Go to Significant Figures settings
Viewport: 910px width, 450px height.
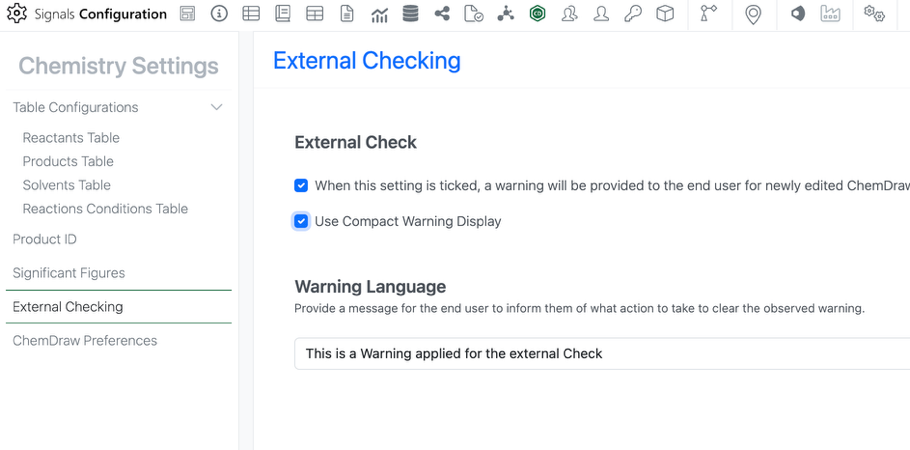tap(68, 273)
